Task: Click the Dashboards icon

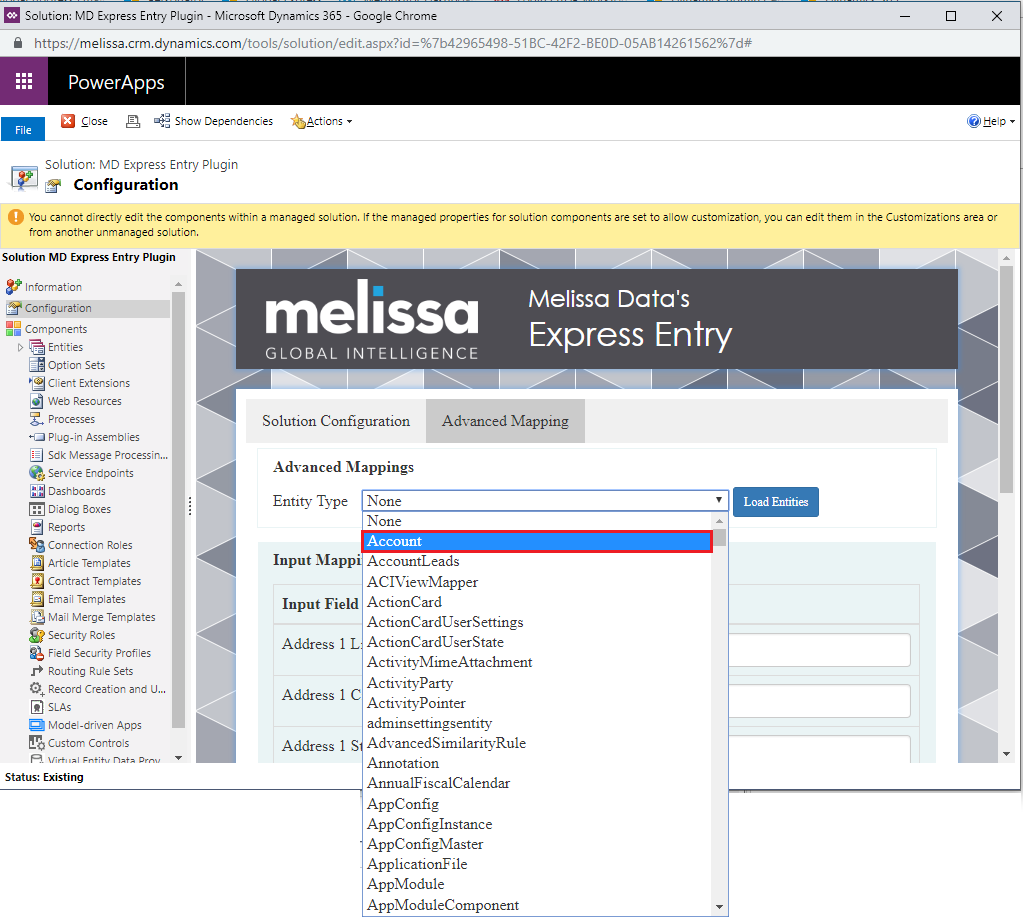Action: pyautogui.click(x=37, y=491)
